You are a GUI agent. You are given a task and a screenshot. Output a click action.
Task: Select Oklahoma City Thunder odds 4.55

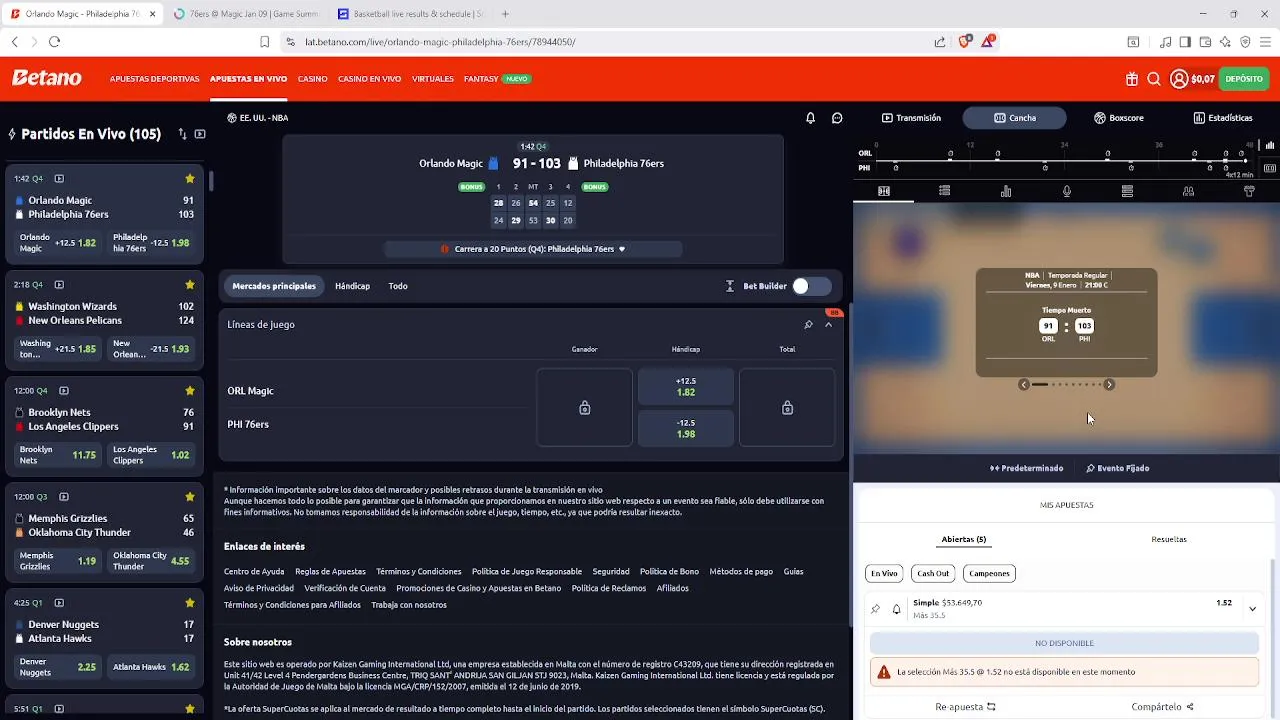(x=151, y=561)
